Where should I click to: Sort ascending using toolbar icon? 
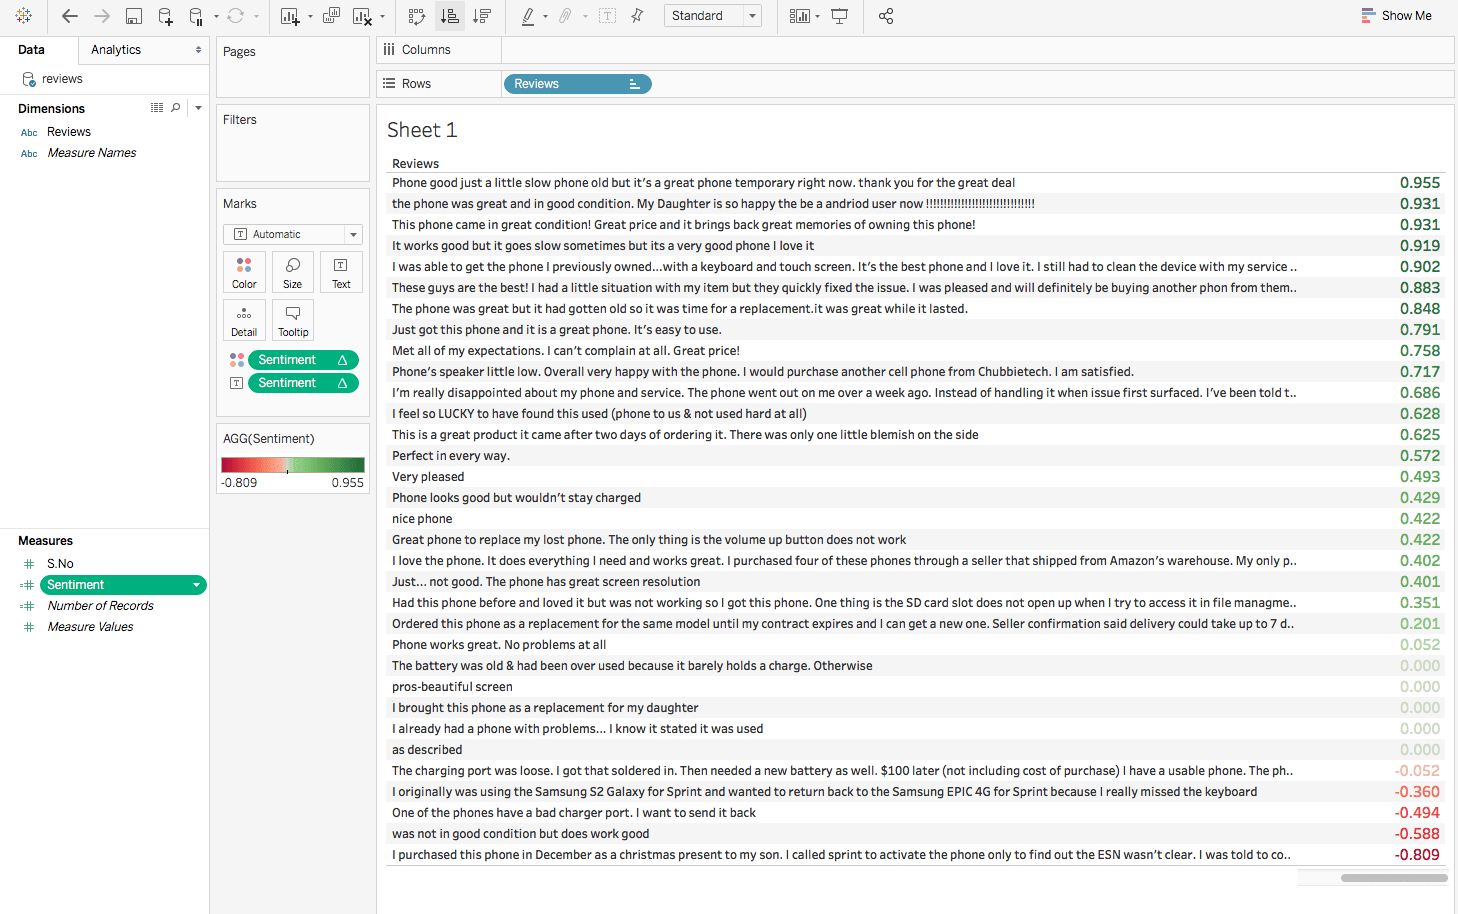click(450, 16)
